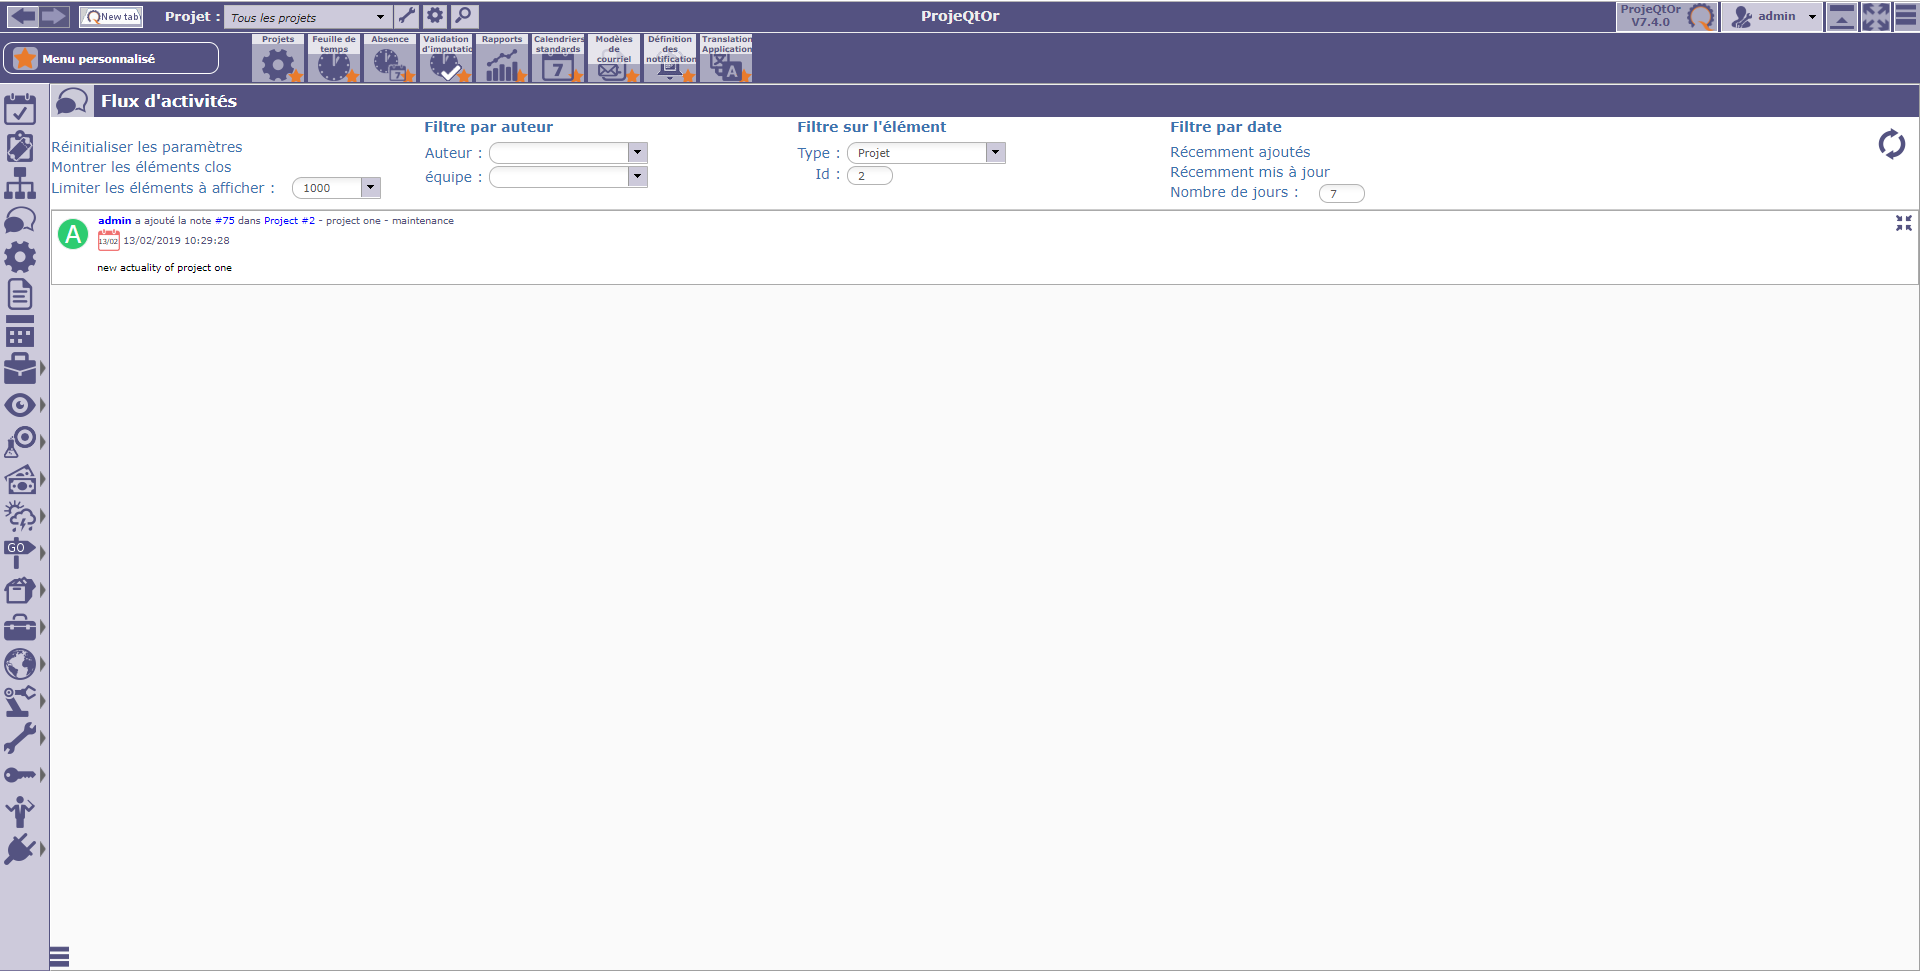Viewport: 1920px width, 971px height.
Task: Open the ticket clipboard sidebar item
Action: [x=20, y=146]
